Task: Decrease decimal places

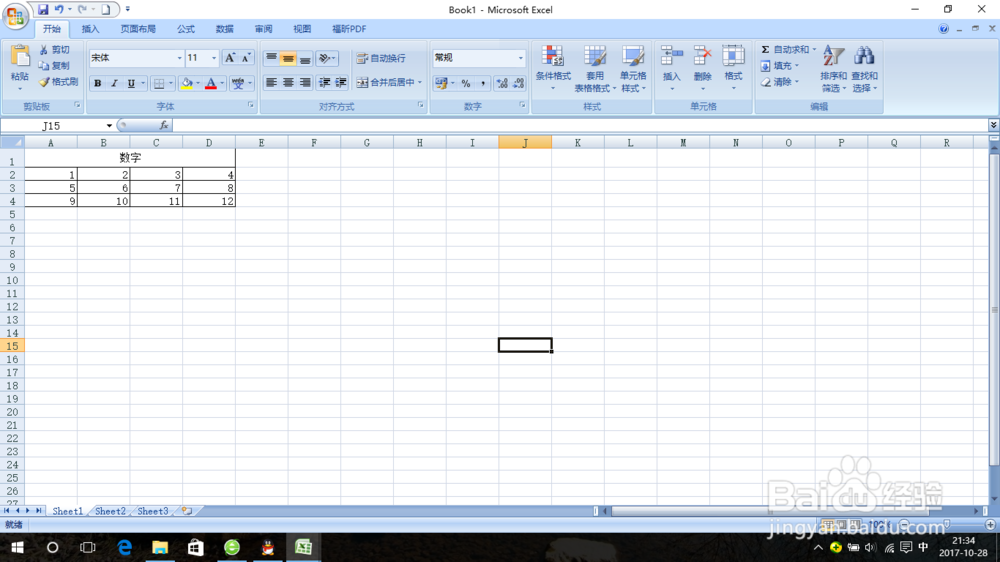Action: (518, 83)
